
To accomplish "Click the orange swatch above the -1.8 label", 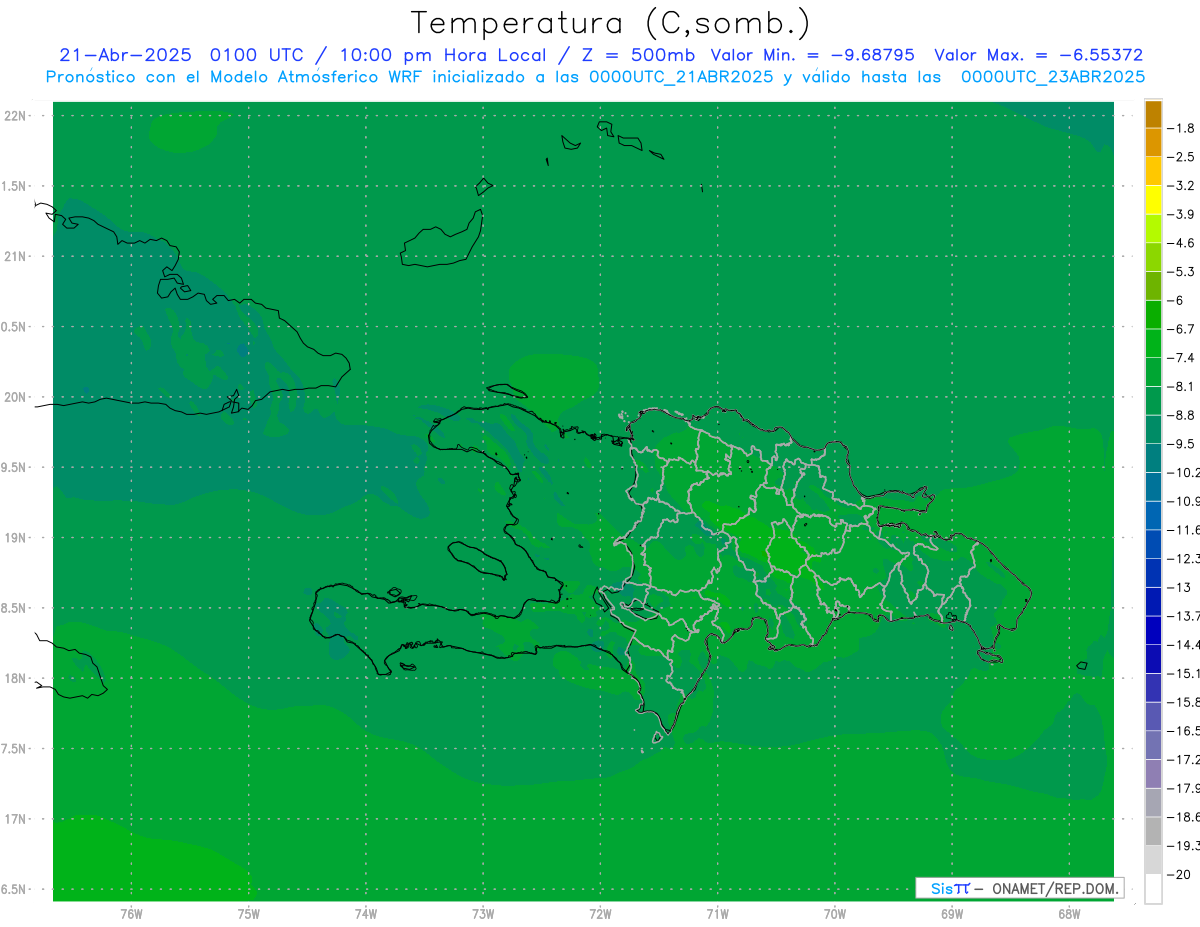I will tap(1153, 114).
